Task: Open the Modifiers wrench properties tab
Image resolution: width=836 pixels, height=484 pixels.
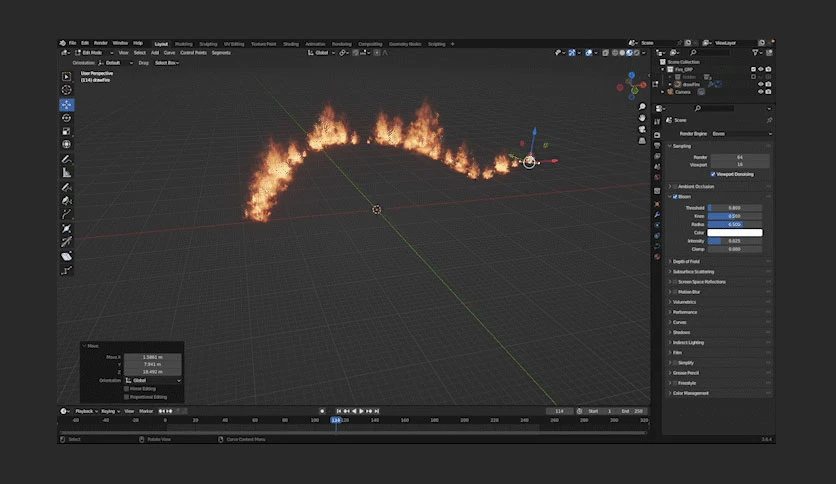Action: (657, 215)
